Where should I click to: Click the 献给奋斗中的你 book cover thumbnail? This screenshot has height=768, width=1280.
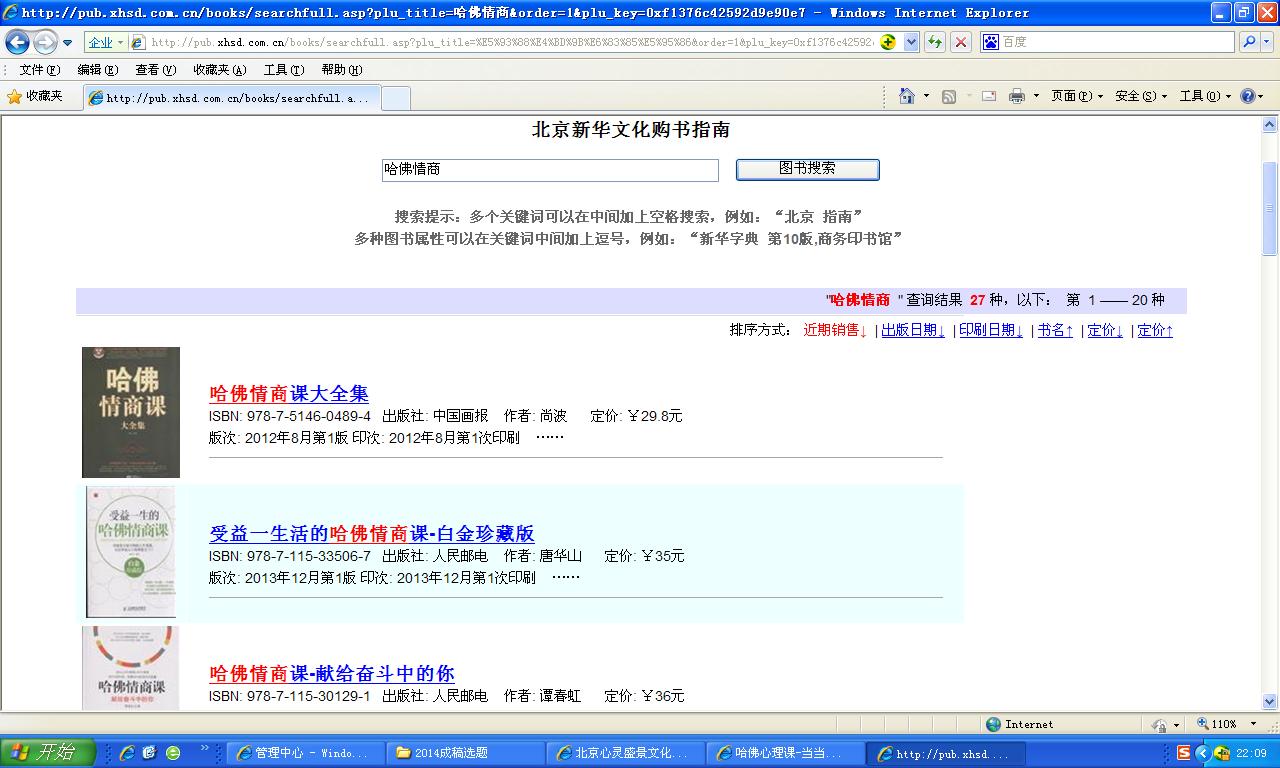[x=131, y=669]
